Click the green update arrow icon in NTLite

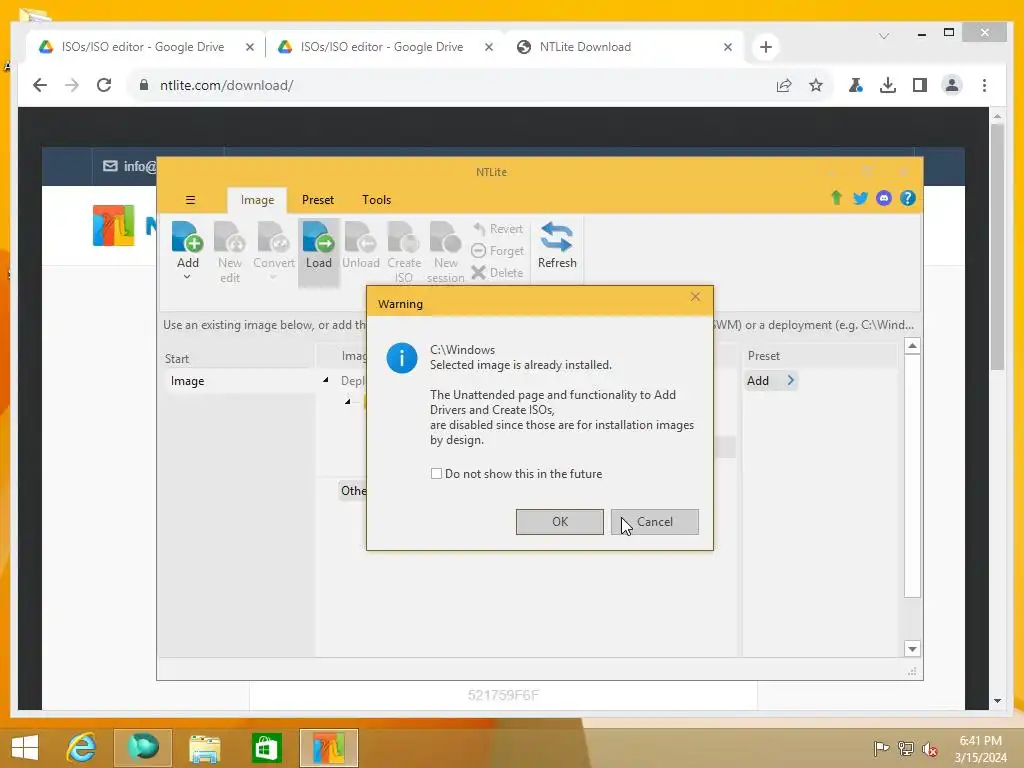(836, 198)
